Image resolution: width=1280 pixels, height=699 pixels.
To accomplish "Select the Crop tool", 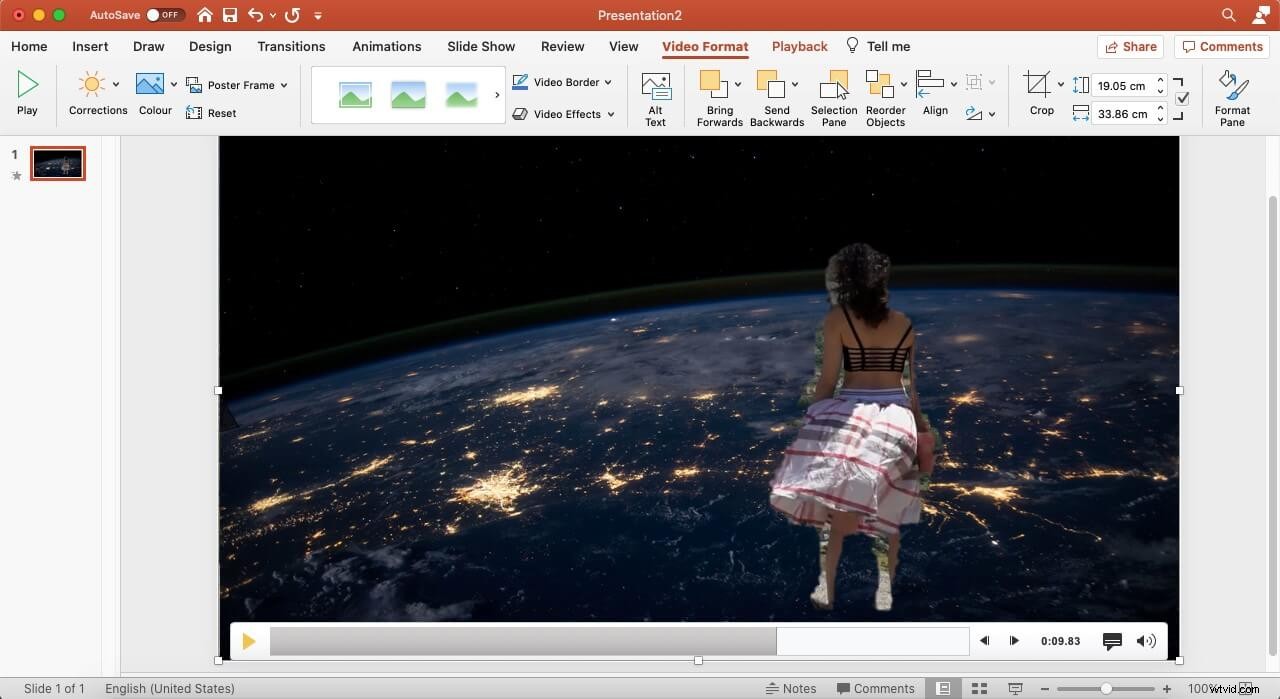I will [1041, 95].
